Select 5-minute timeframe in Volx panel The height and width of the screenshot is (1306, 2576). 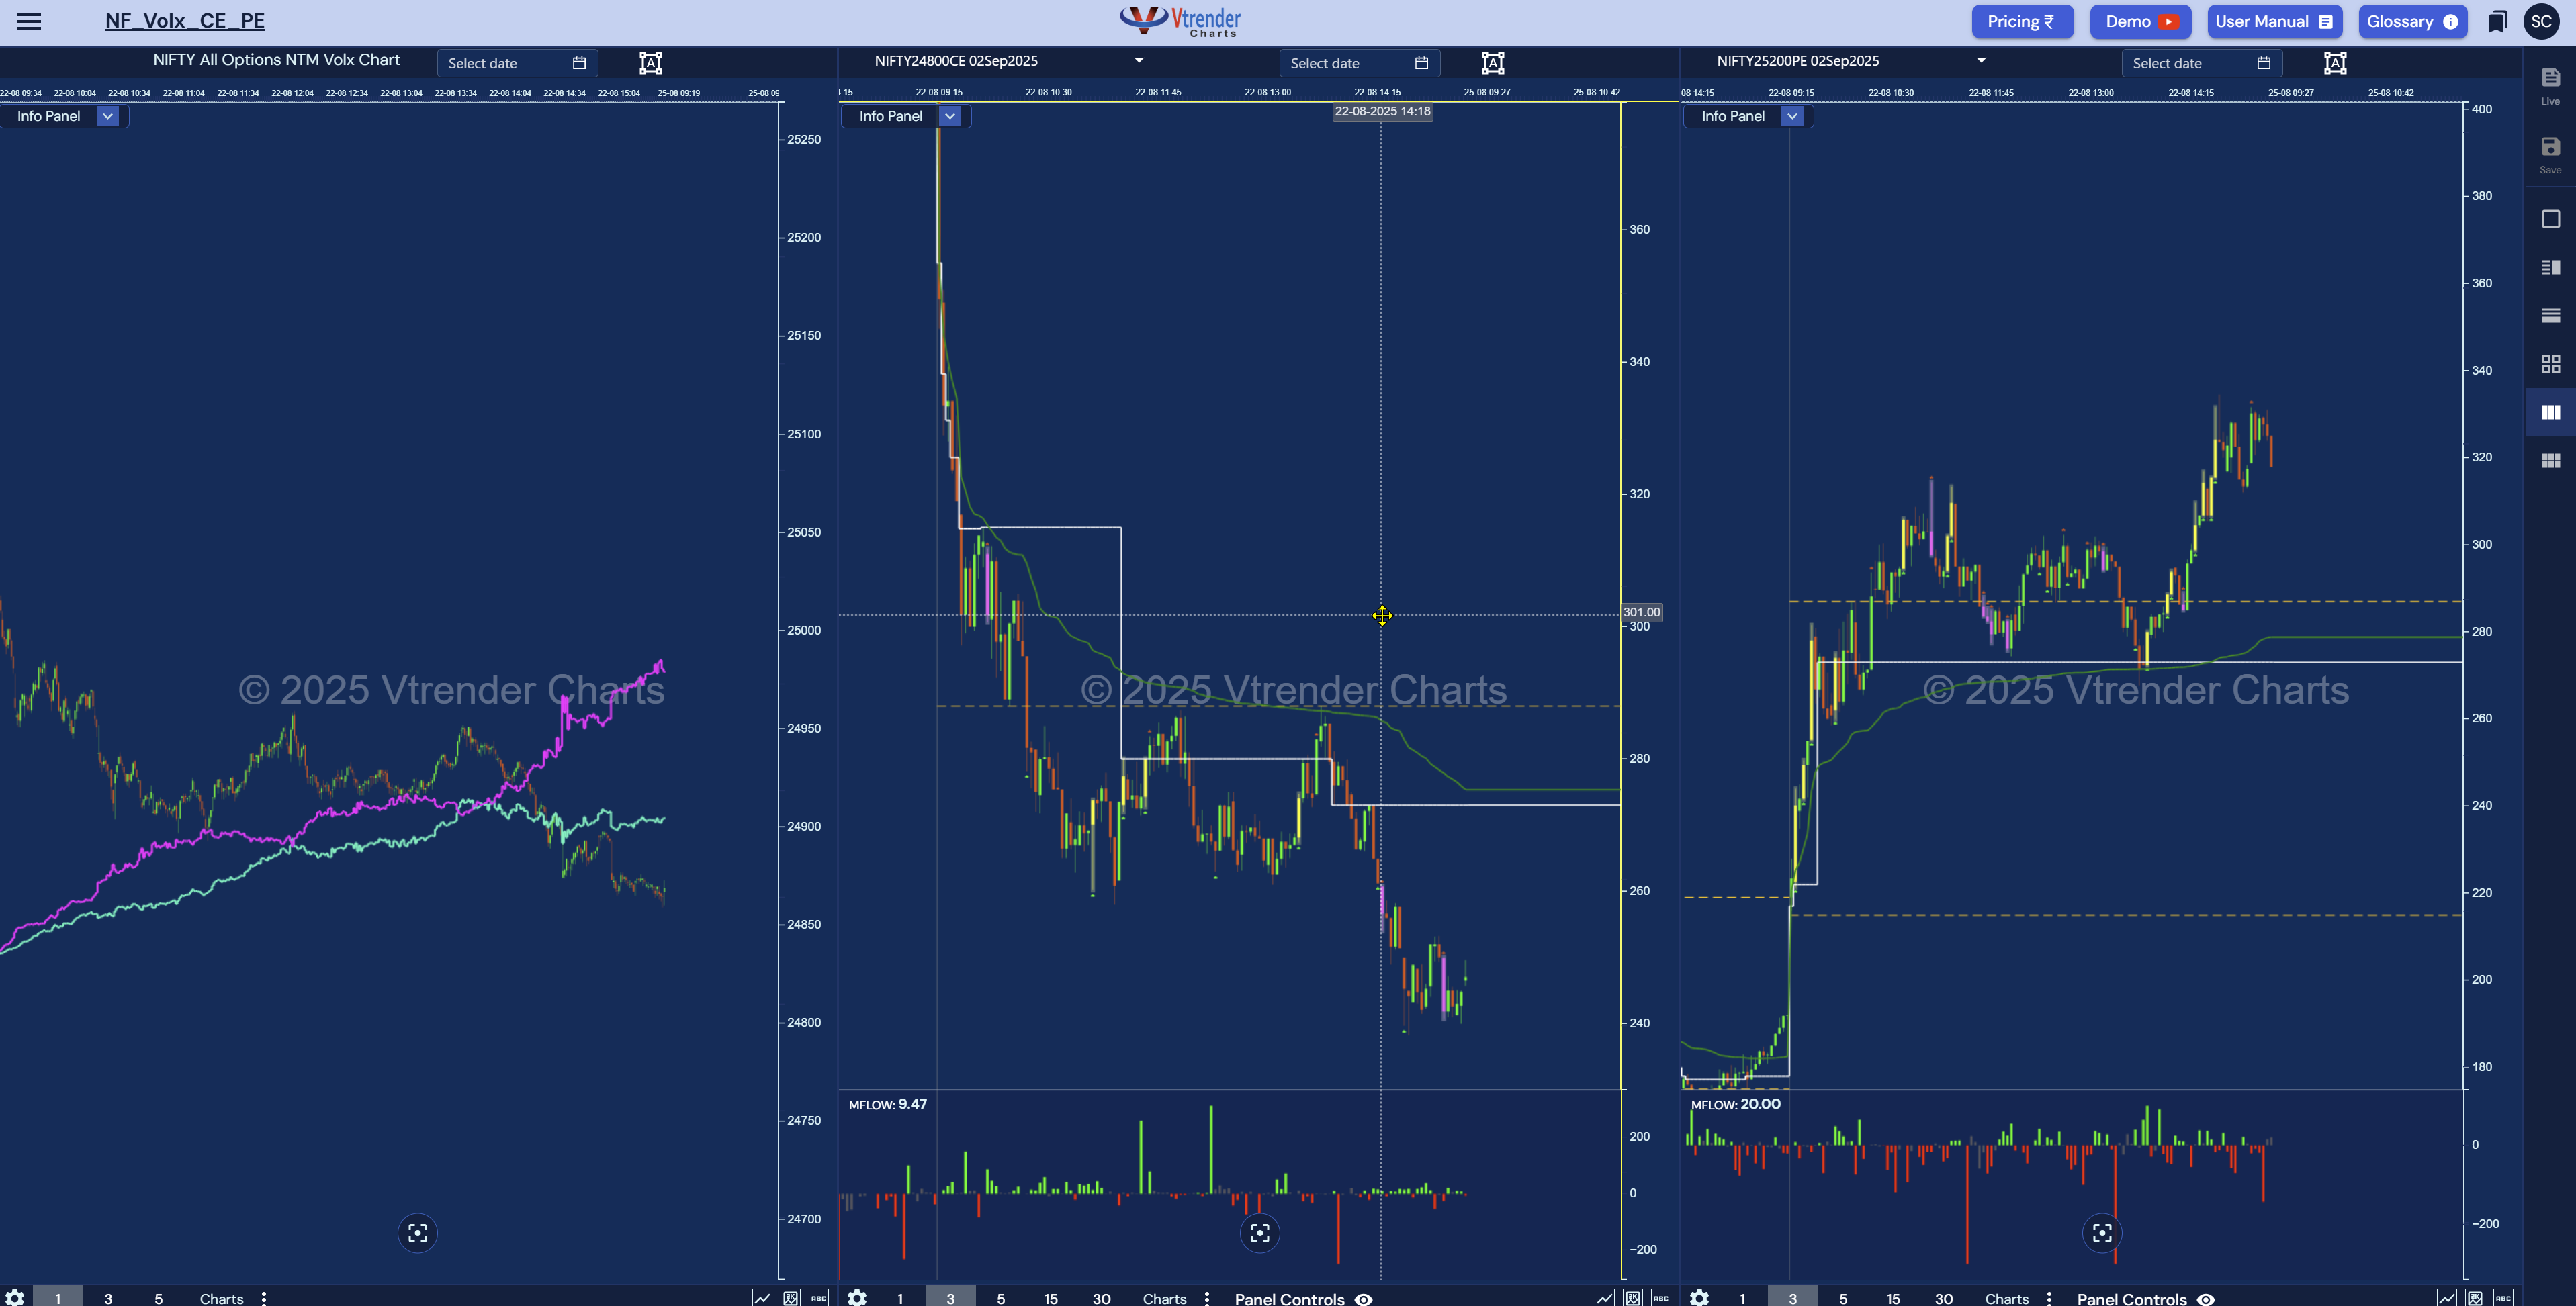tap(158, 1298)
